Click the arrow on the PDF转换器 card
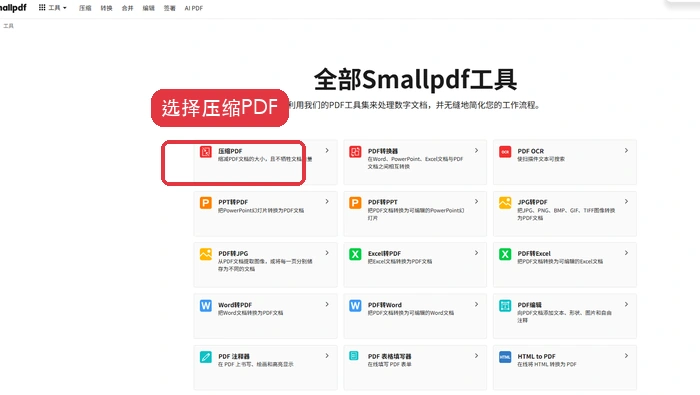700x395 pixels. point(476,150)
